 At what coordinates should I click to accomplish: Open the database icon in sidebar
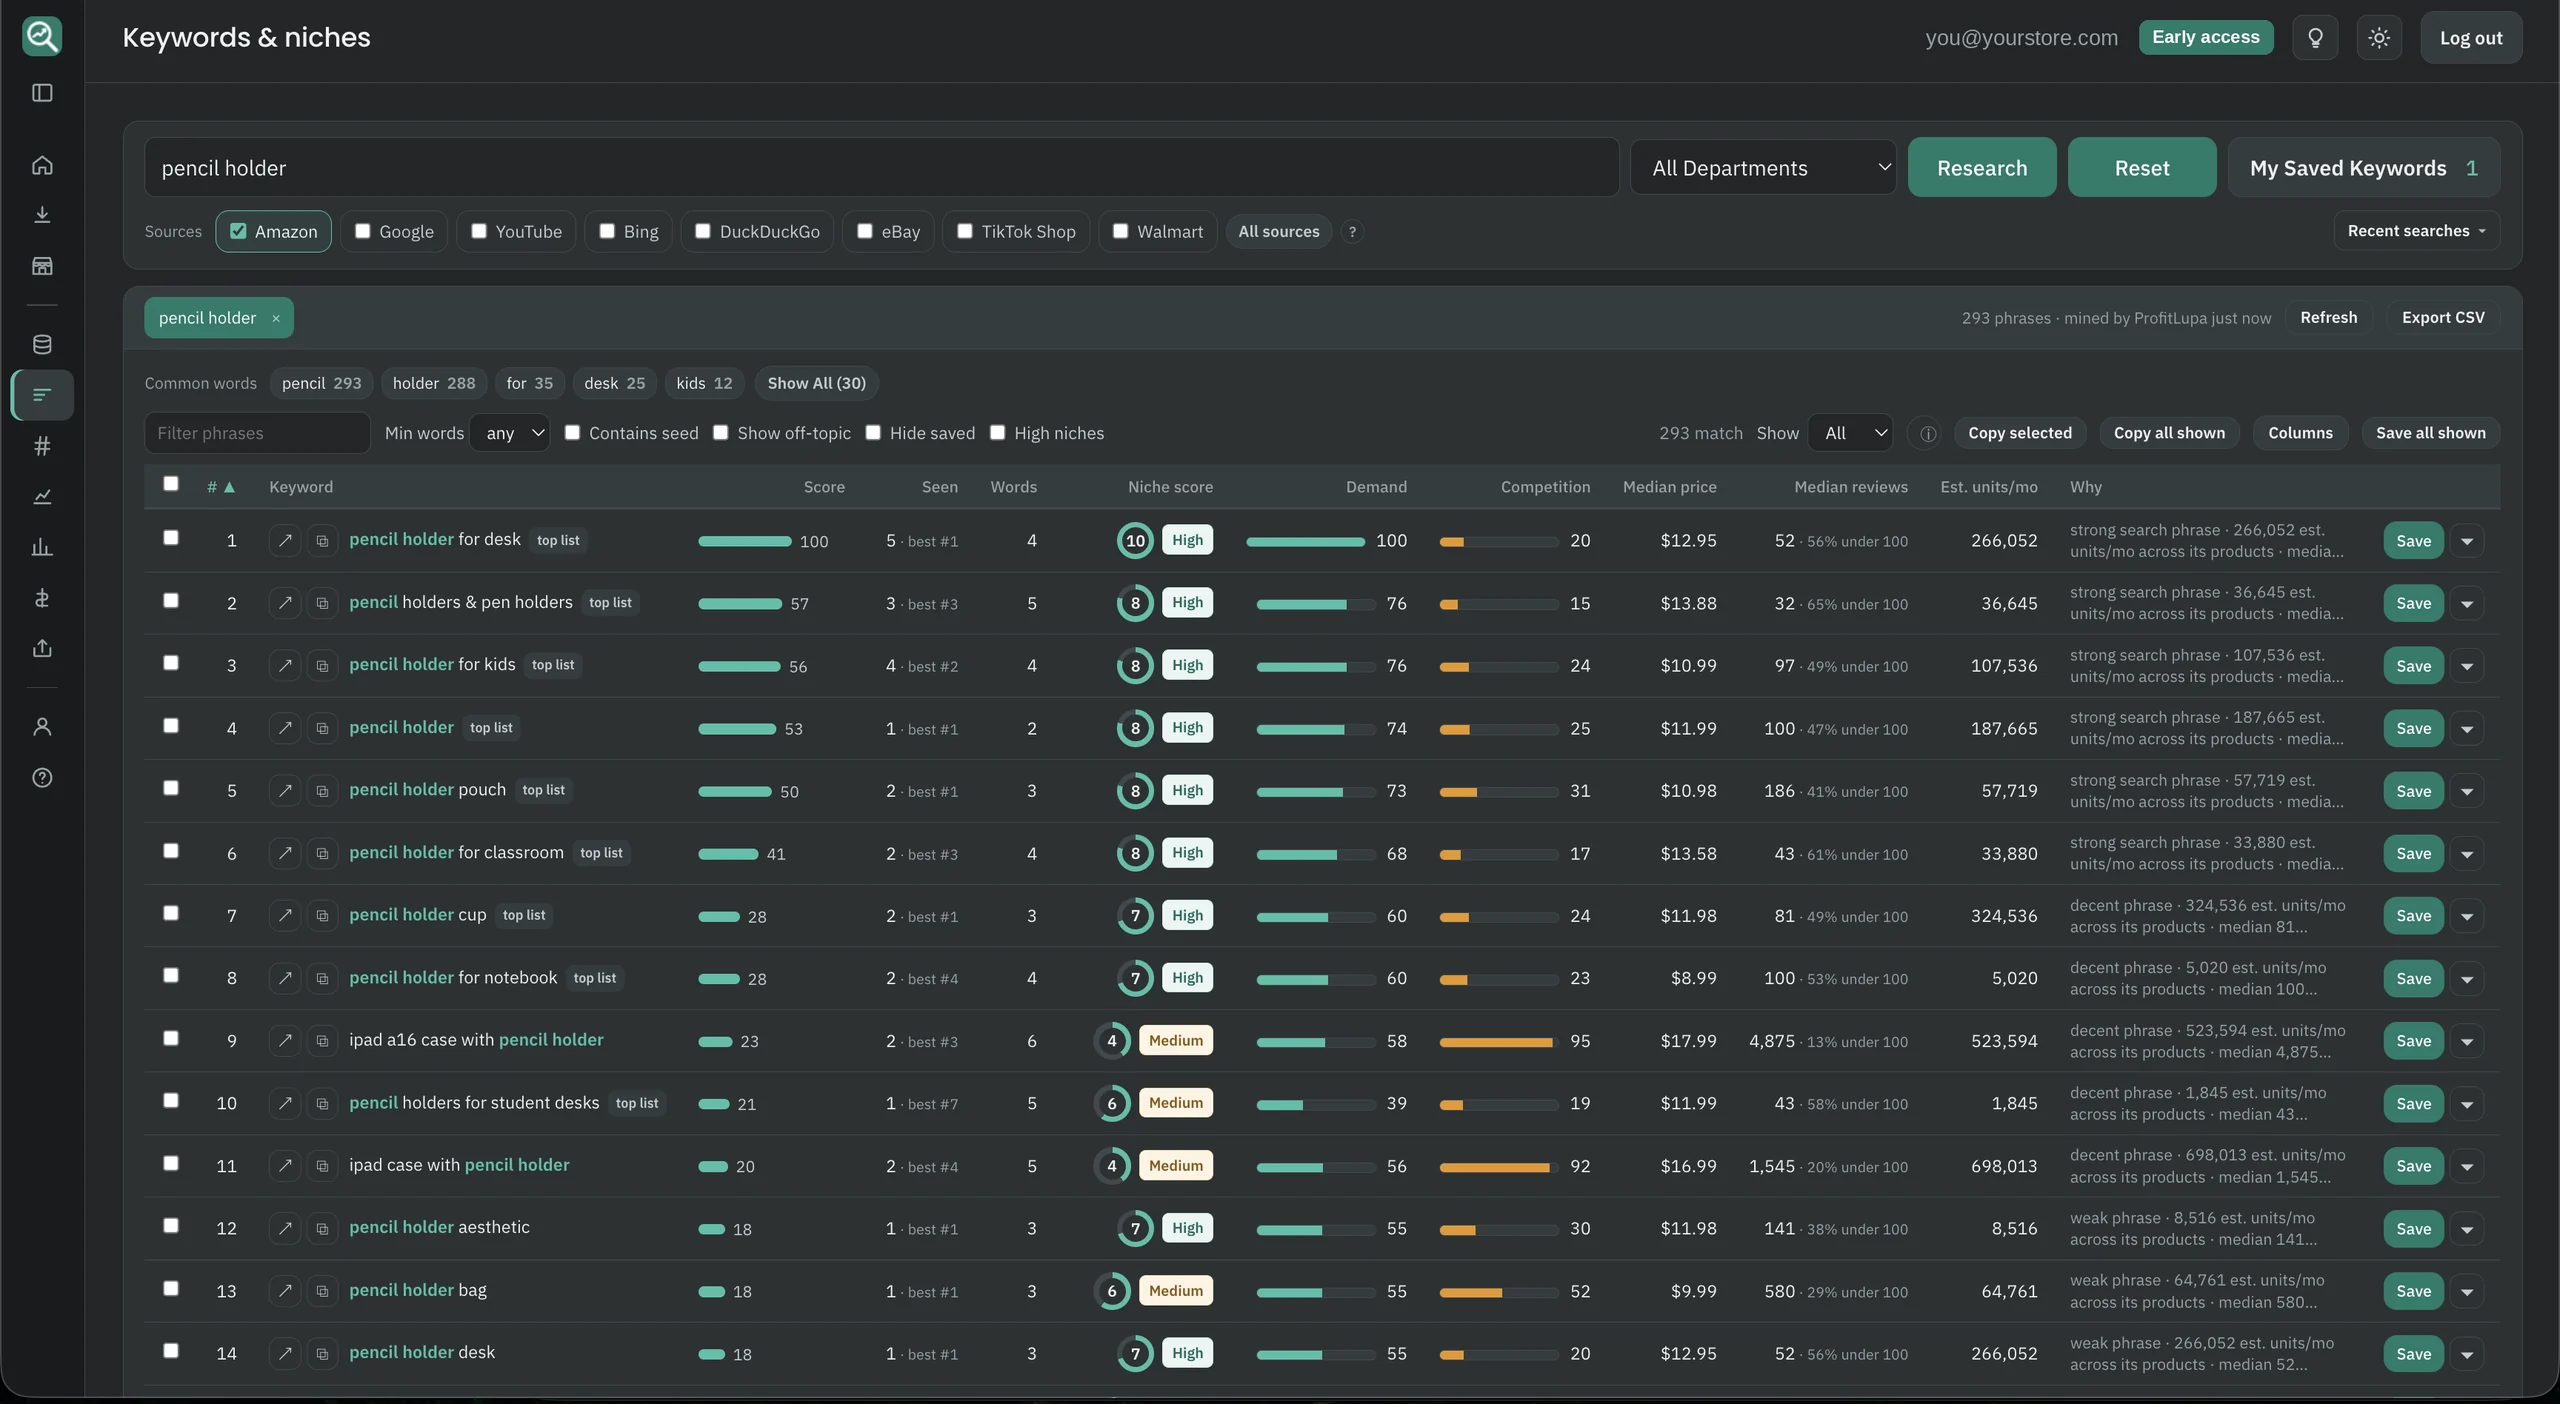[x=42, y=345]
